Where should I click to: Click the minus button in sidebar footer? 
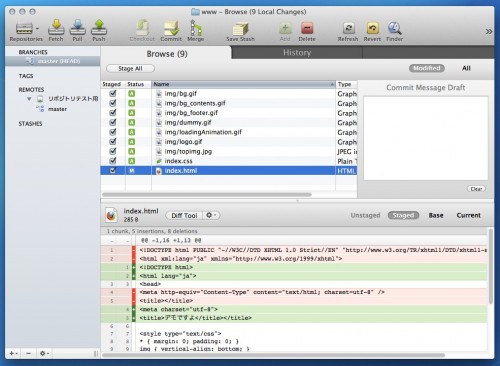[29, 353]
